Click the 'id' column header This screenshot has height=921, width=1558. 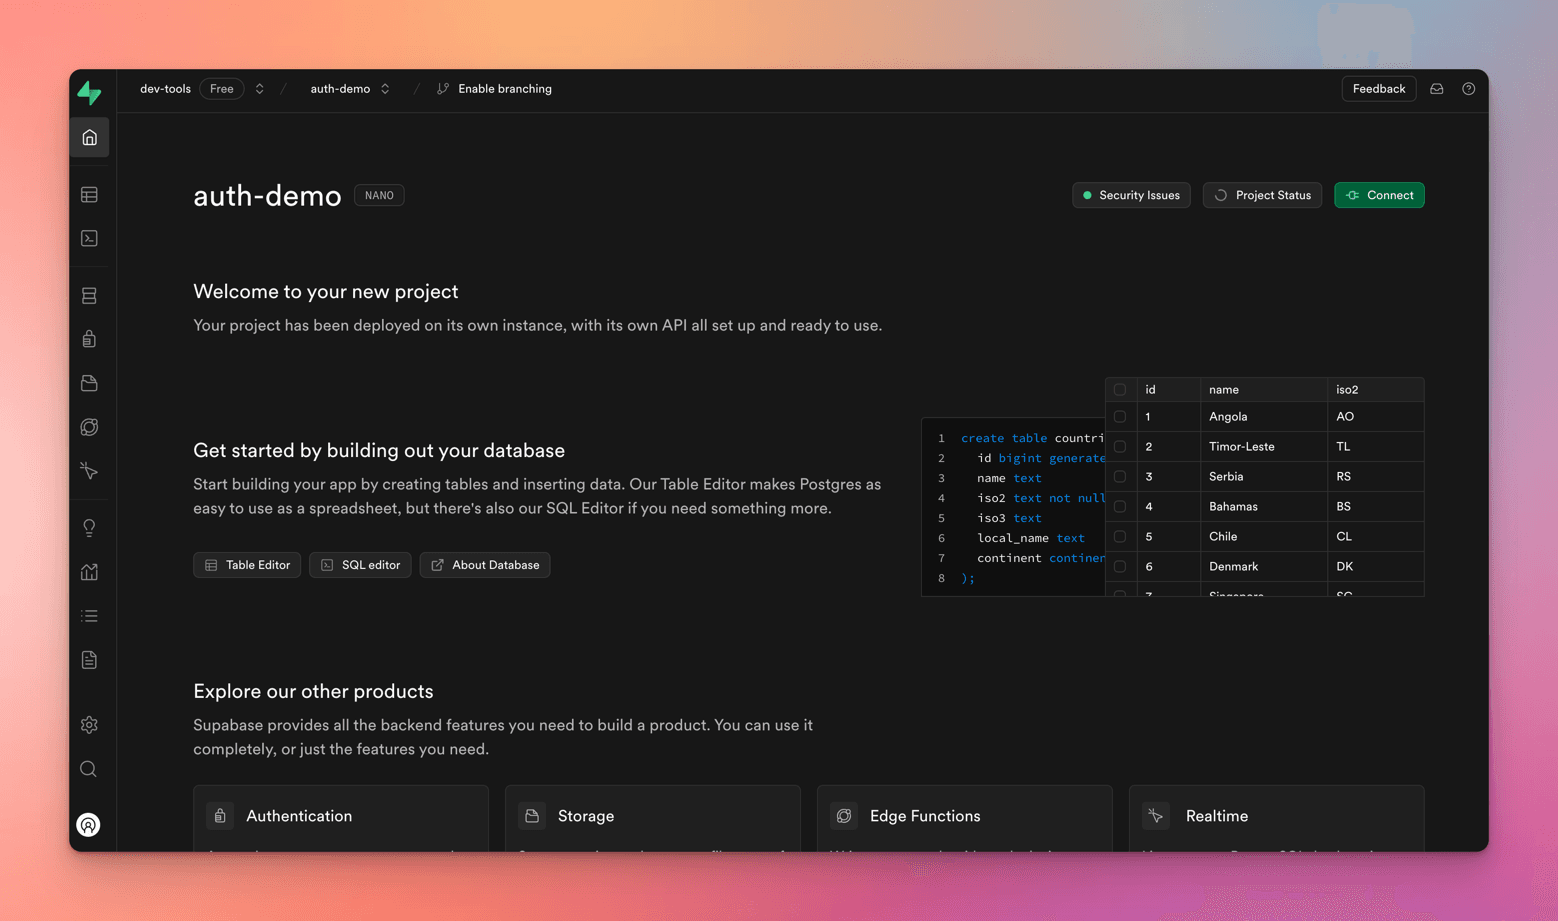pos(1168,390)
